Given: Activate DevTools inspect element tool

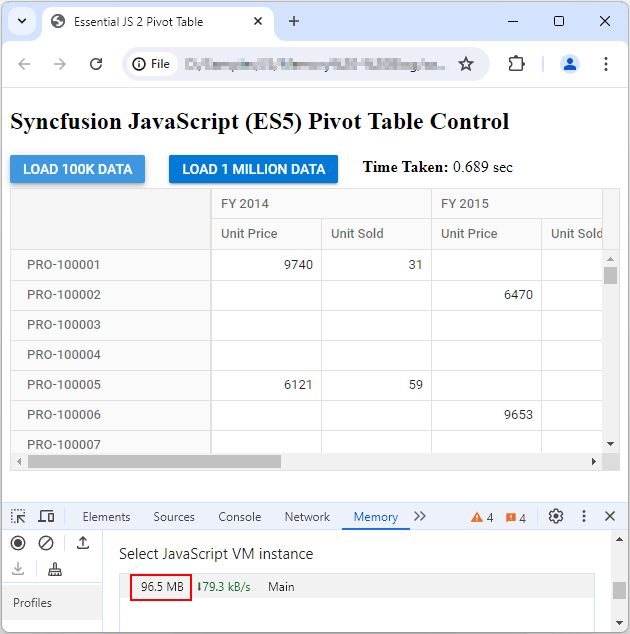Looking at the screenshot, I should pyautogui.click(x=18, y=516).
